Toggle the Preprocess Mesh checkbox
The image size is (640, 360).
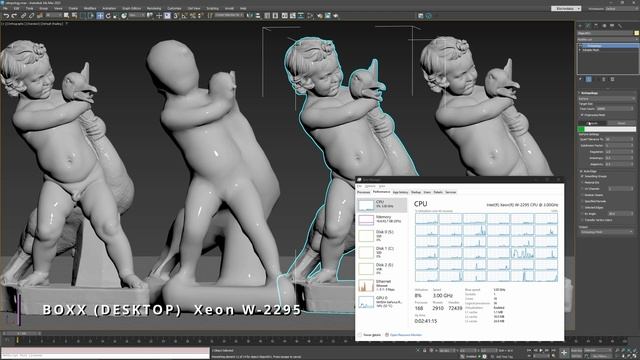point(582,115)
